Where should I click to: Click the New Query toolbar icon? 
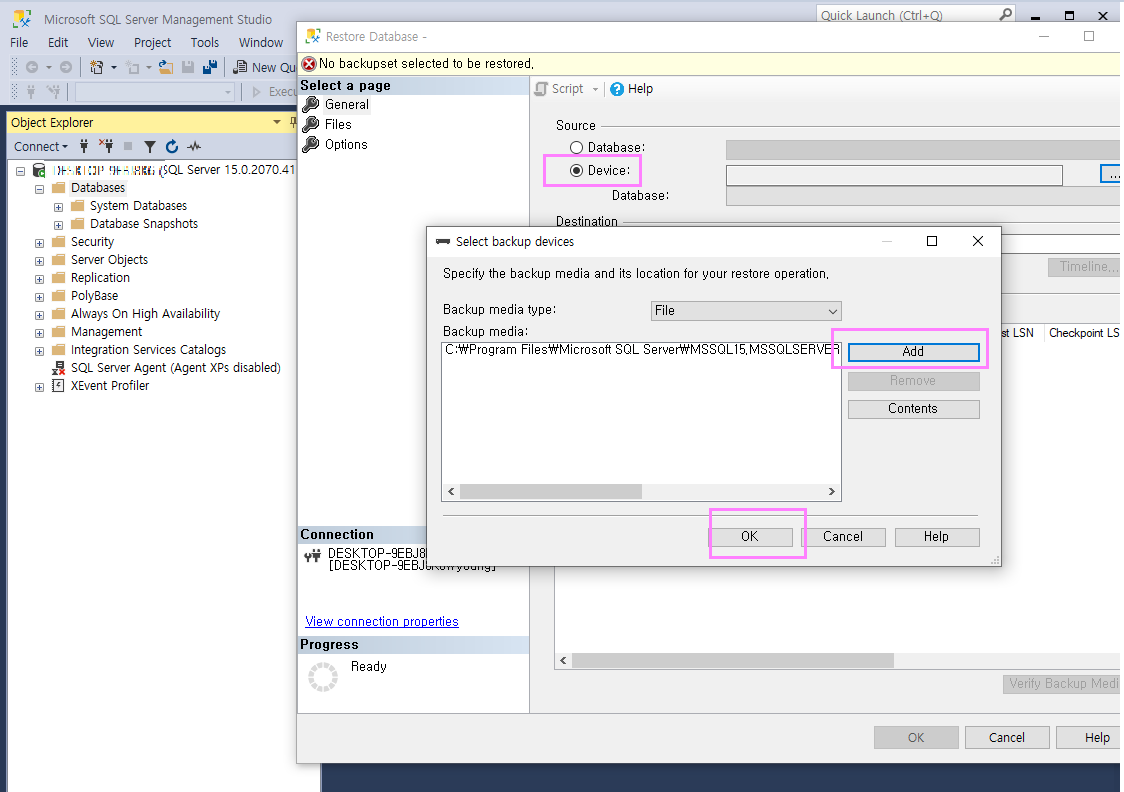pyautogui.click(x=241, y=67)
